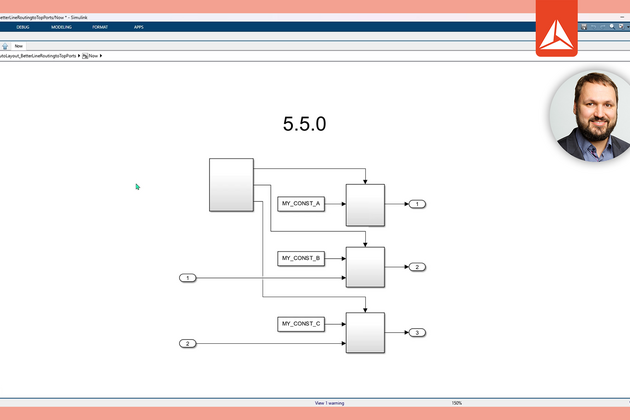Click the Up to Parent arrow icon
The height and width of the screenshot is (420, 630).
(4, 45)
